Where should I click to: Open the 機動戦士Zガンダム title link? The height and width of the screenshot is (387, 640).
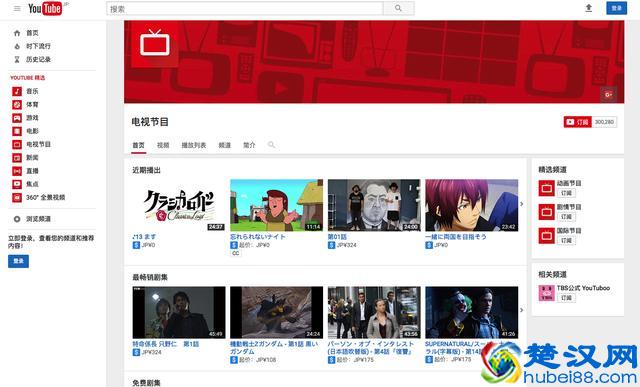point(274,348)
